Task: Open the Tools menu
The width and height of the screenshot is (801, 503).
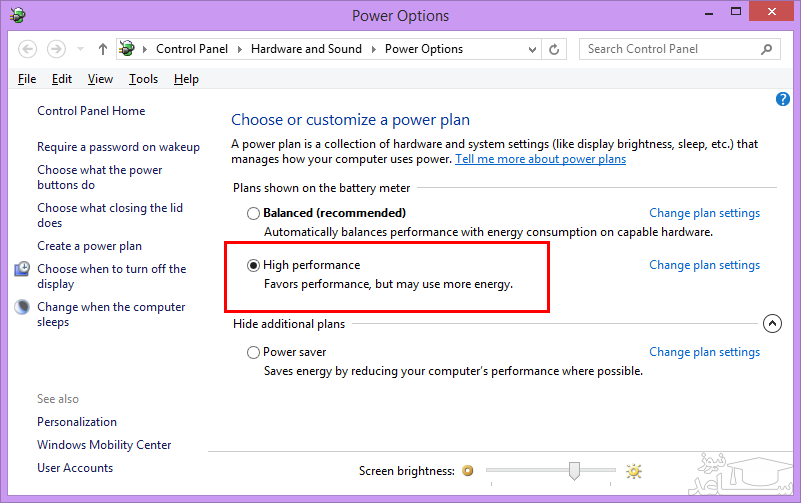Action: 143,79
